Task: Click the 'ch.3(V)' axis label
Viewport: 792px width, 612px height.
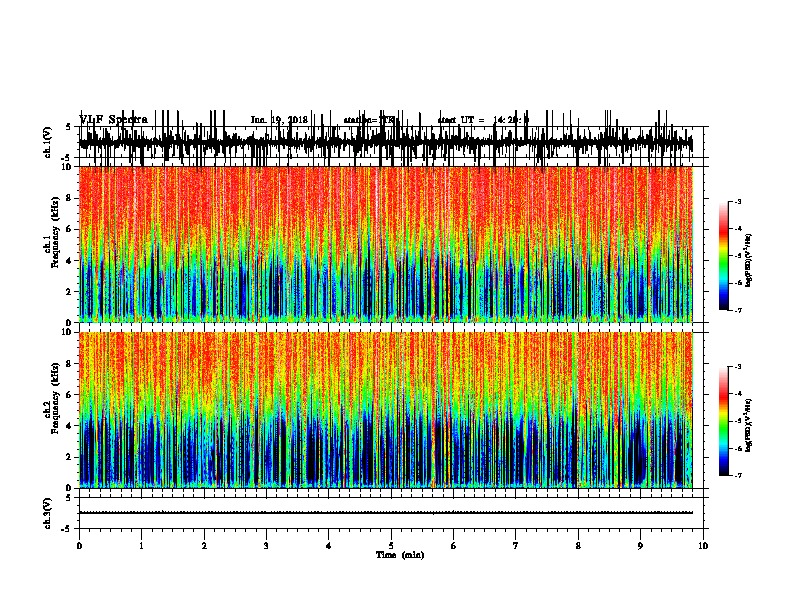Action: pyautogui.click(x=48, y=513)
